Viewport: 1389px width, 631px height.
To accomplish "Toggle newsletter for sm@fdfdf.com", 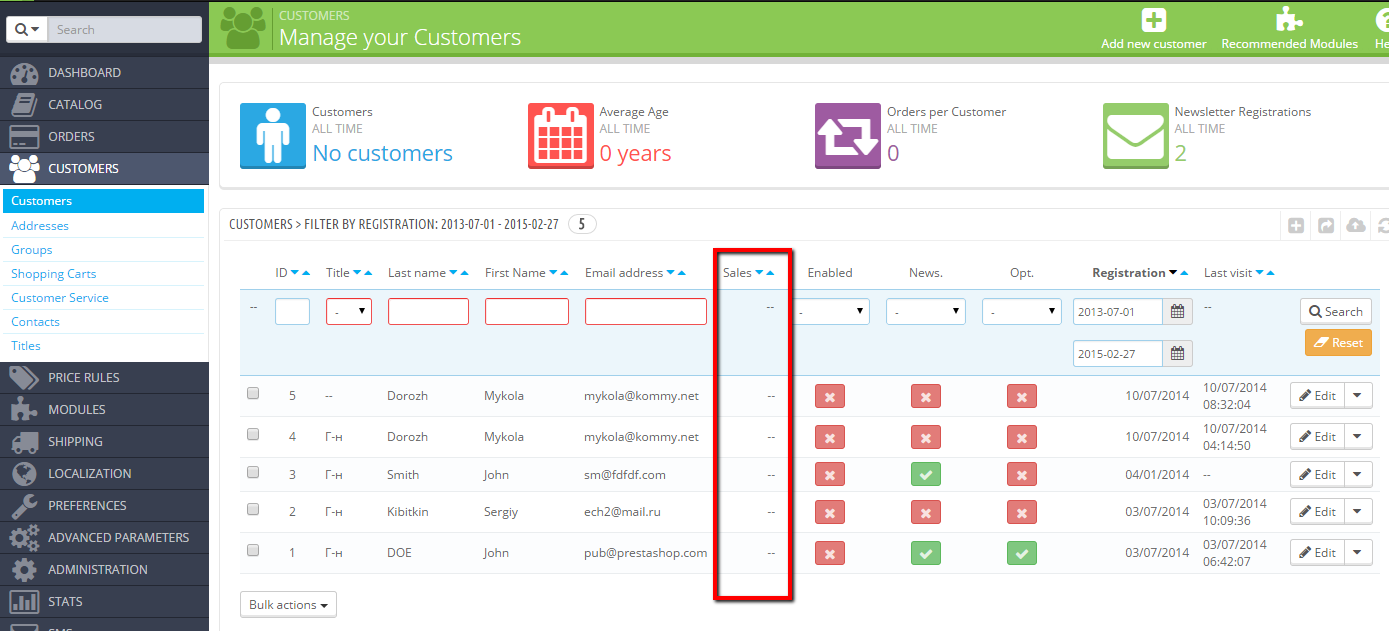I will click(926, 475).
